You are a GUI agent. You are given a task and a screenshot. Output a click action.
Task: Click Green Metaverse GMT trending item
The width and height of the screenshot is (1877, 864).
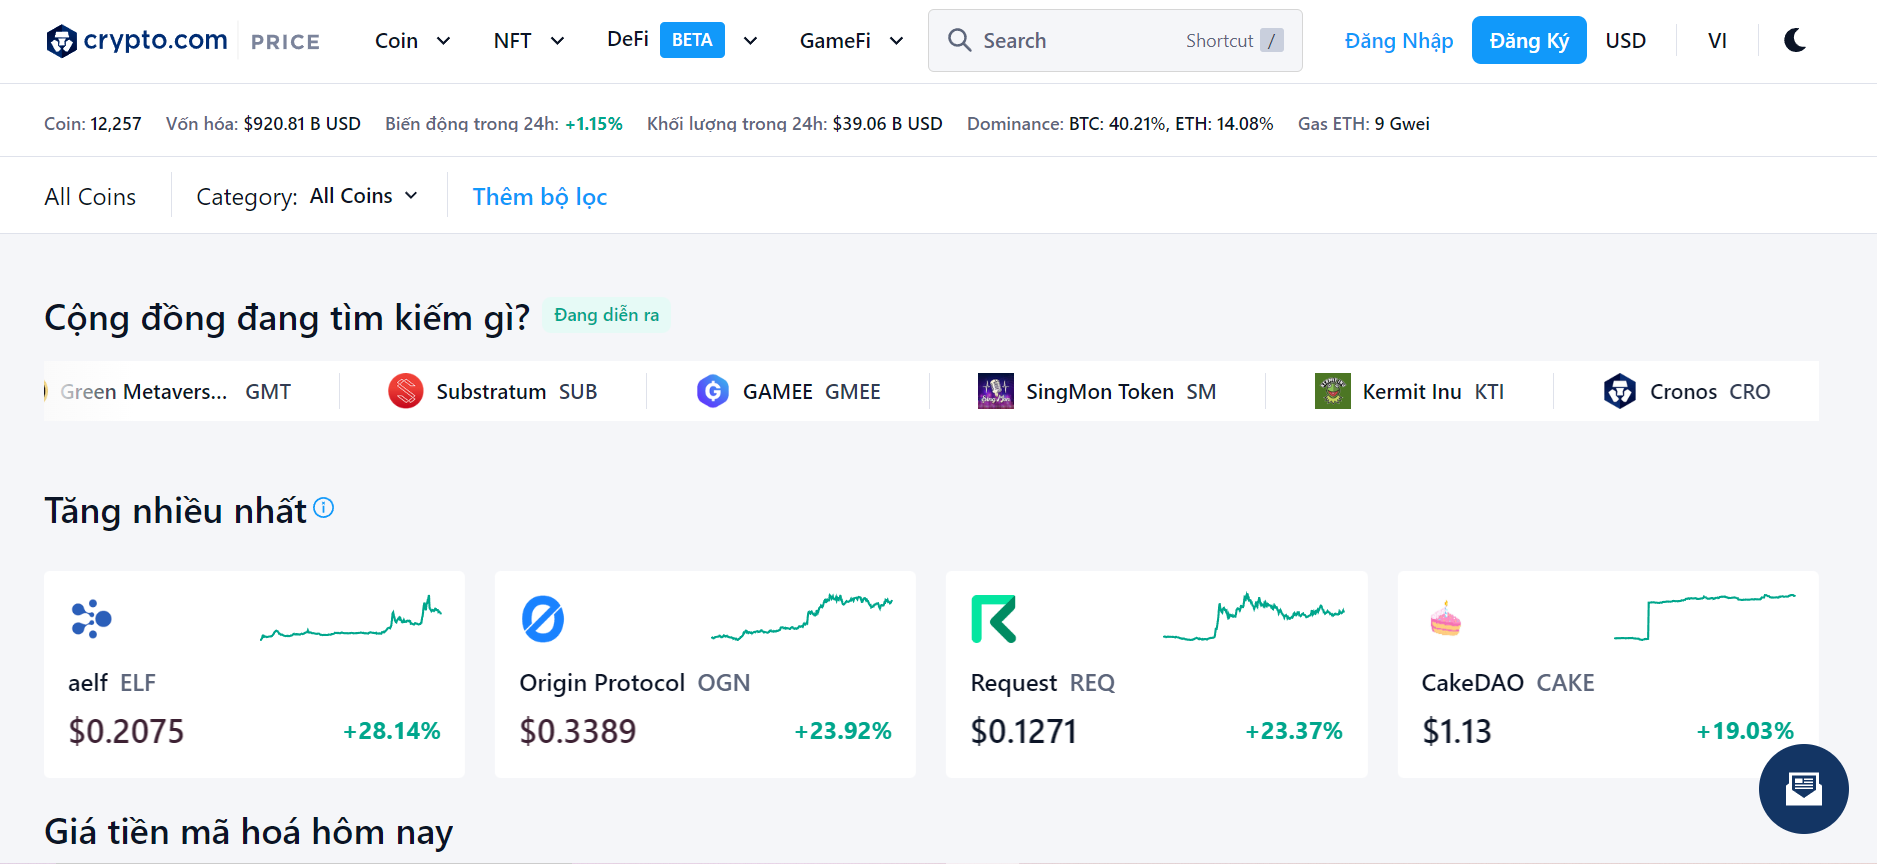pos(168,392)
